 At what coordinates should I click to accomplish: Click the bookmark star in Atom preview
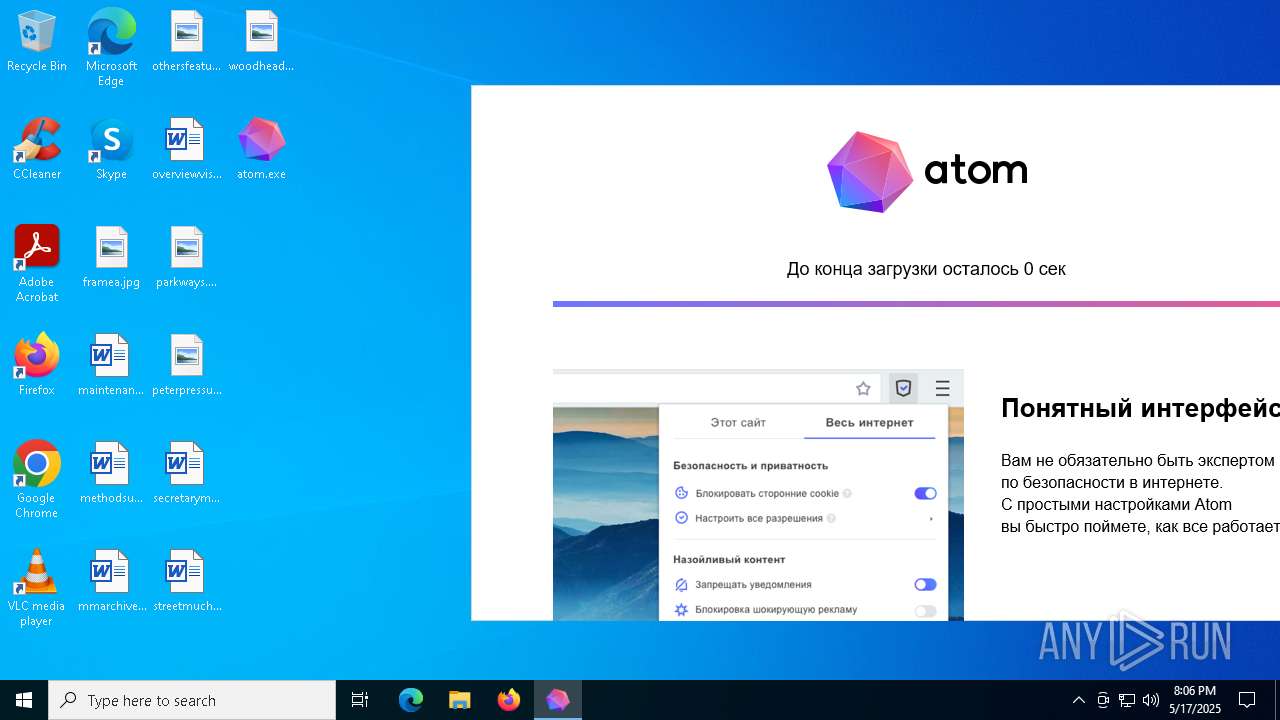pyautogui.click(x=863, y=388)
